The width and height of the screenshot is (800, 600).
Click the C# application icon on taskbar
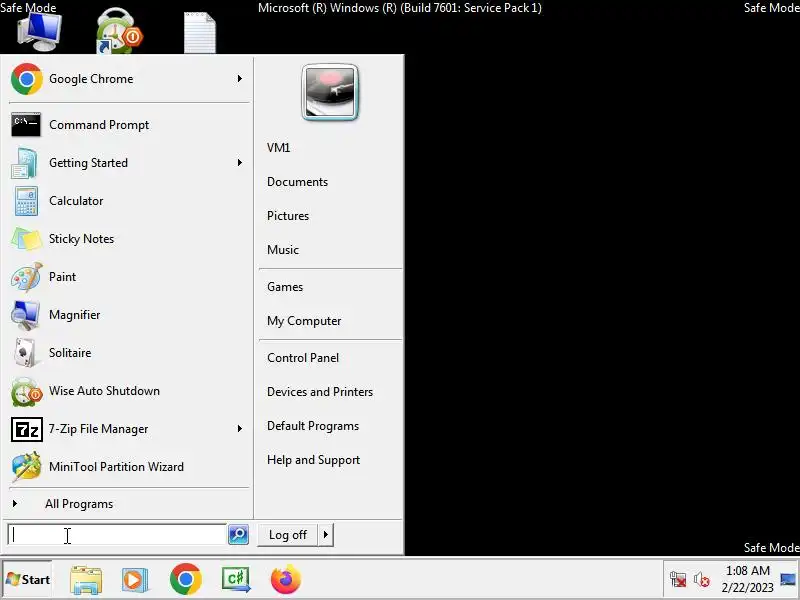[x=236, y=580]
